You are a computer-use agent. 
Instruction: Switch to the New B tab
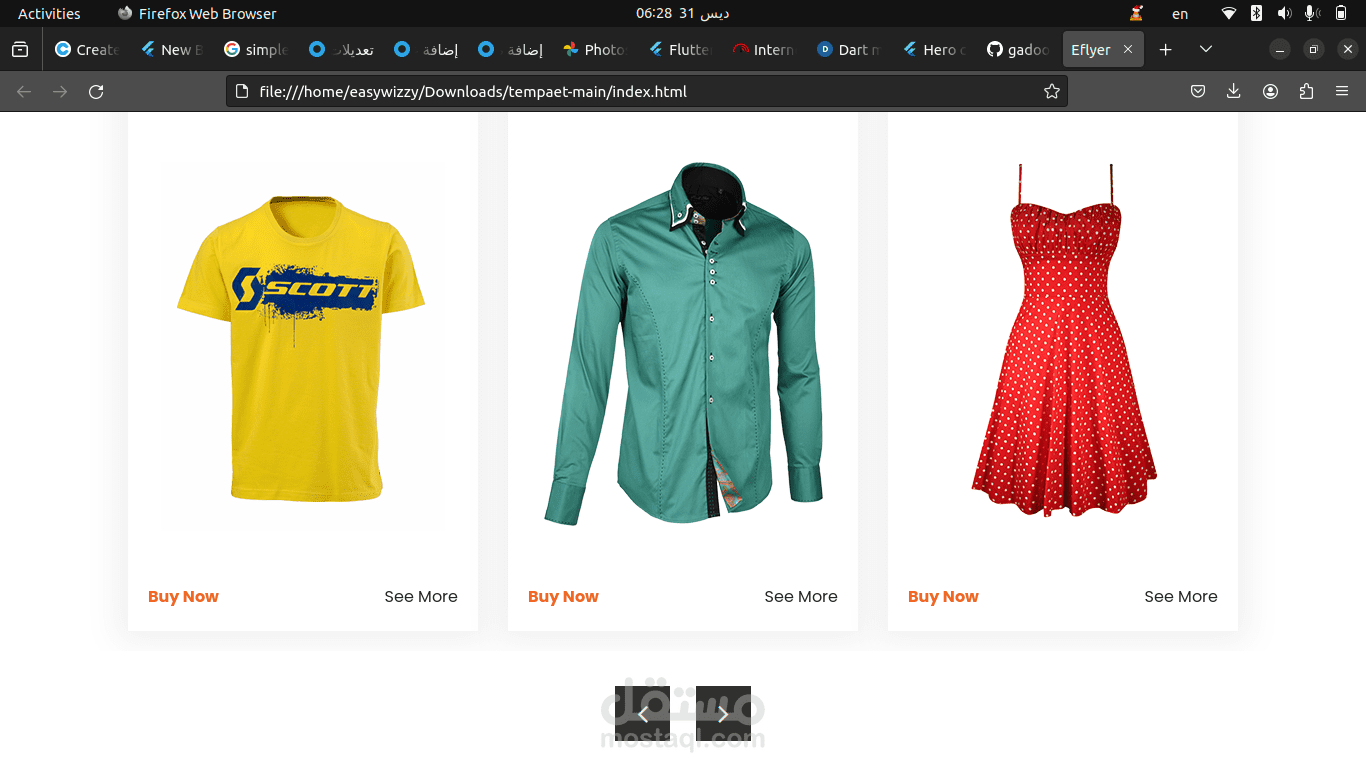point(172,49)
